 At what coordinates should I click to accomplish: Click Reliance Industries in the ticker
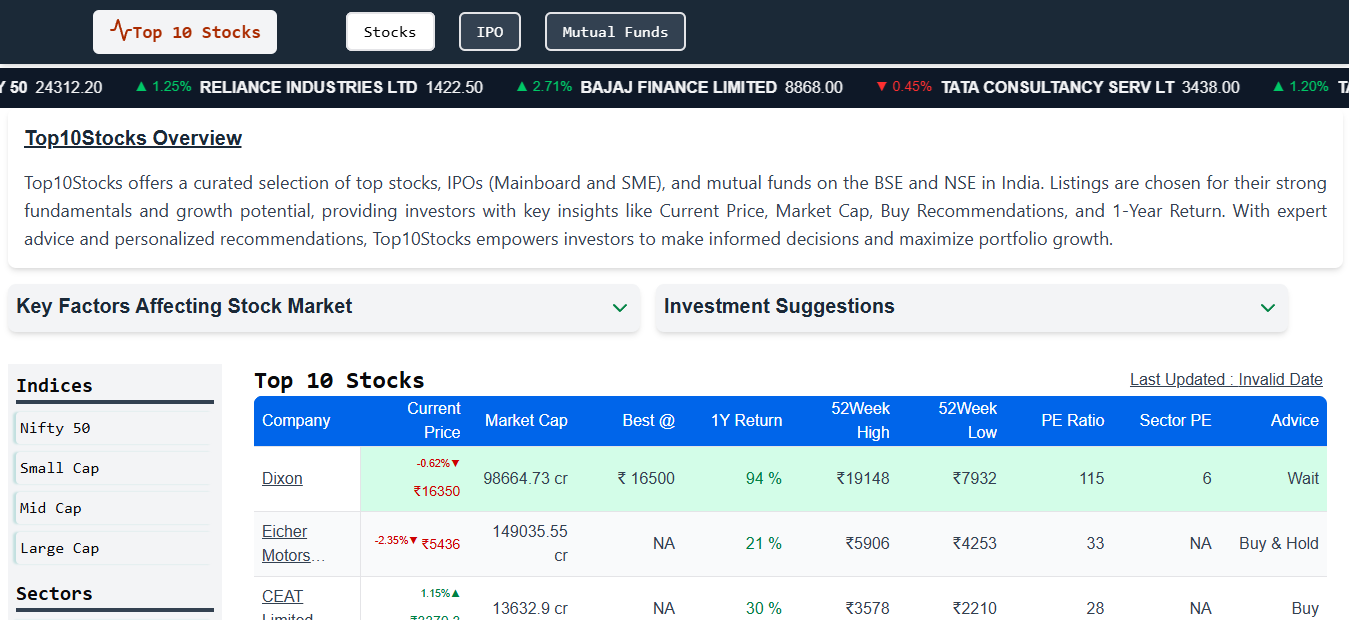click(308, 87)
